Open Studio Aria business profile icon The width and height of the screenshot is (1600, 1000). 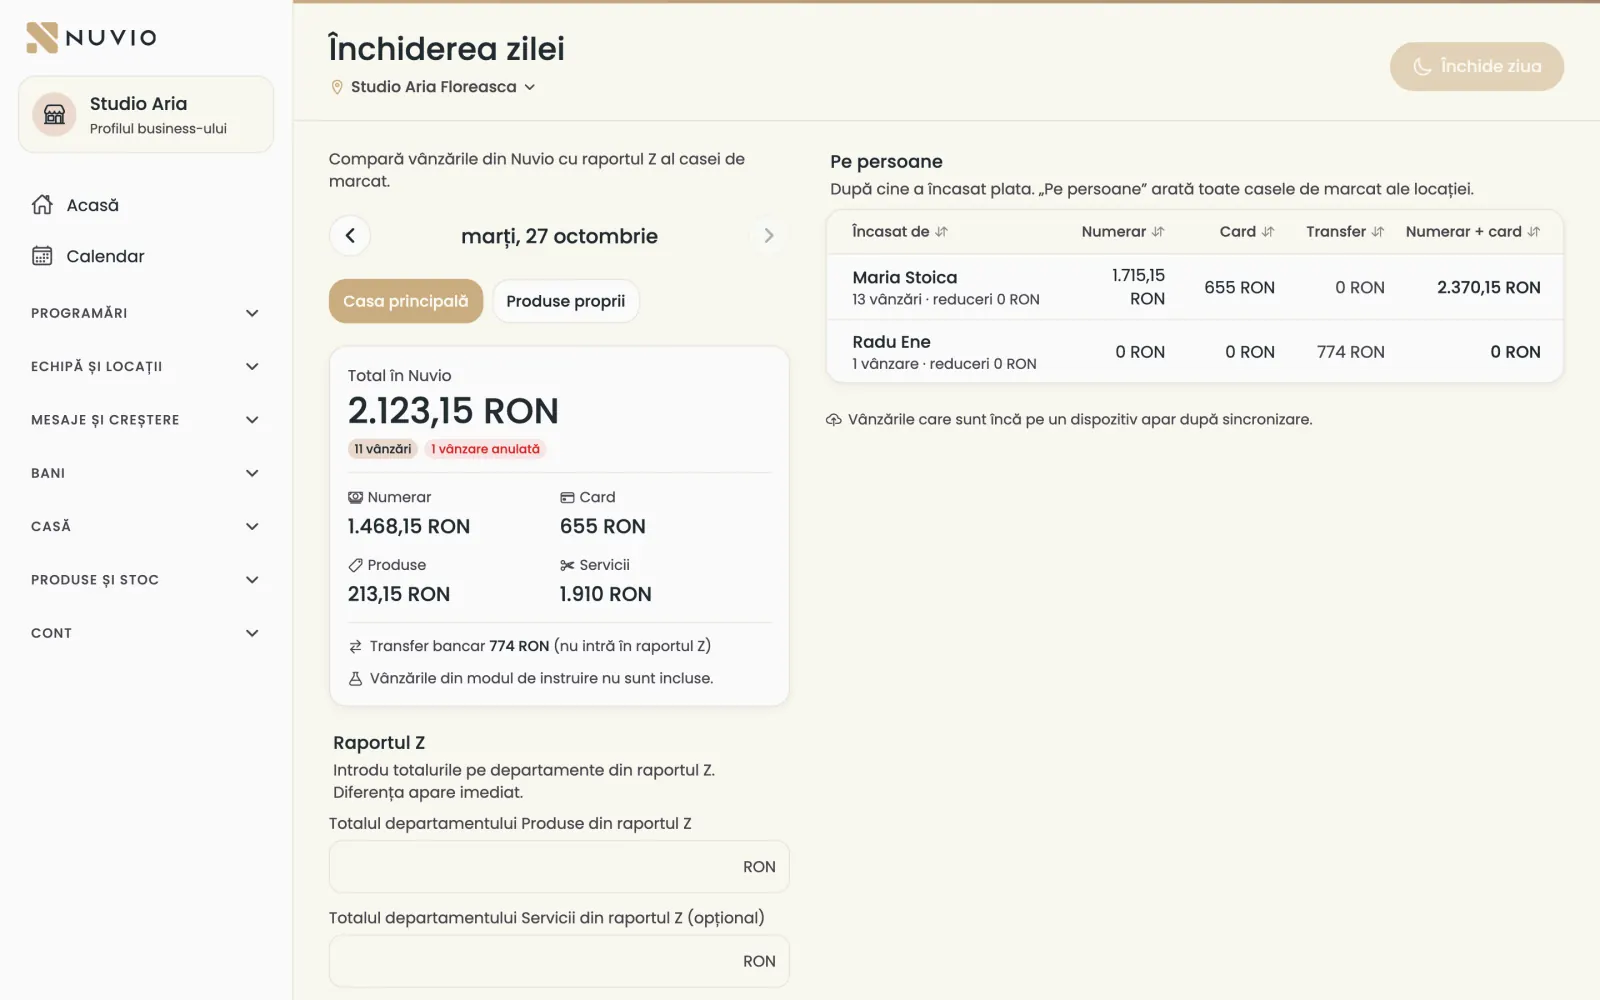tap(54, 115)
